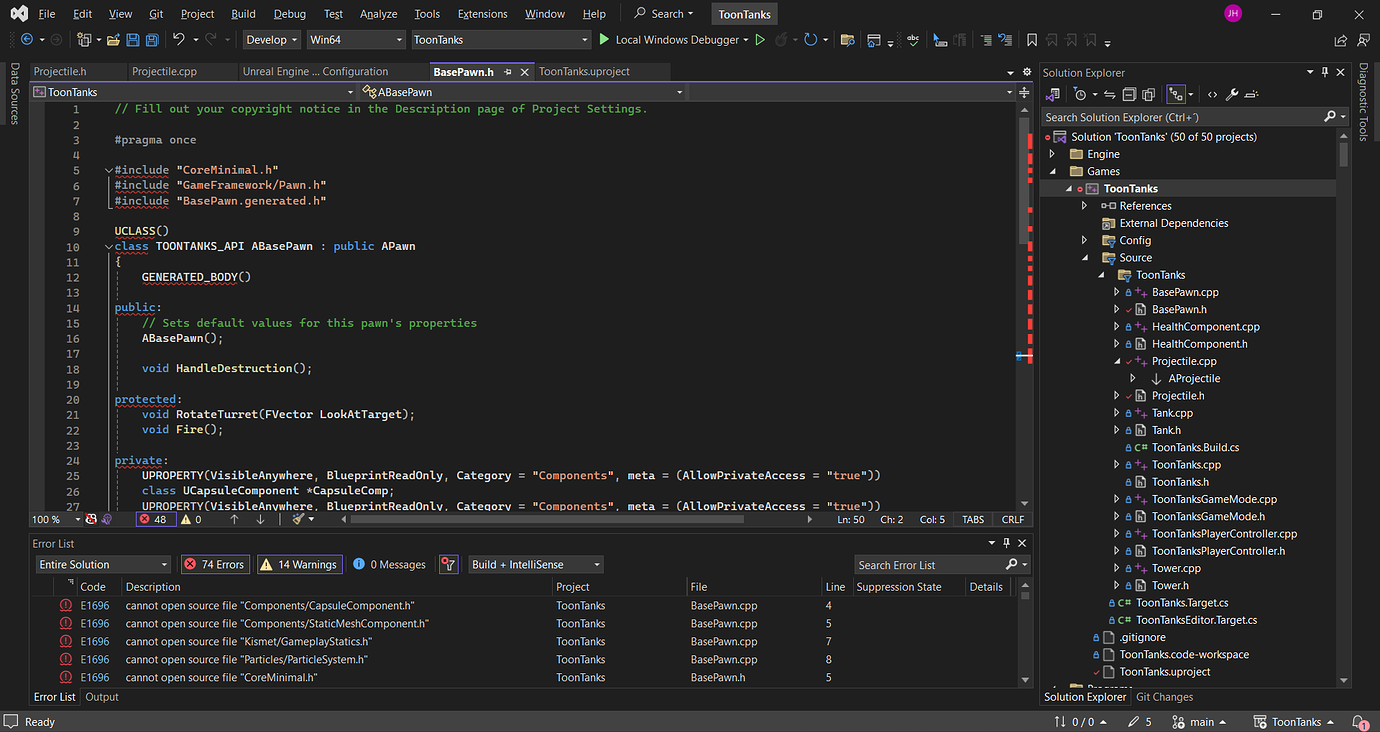The image size is (1380, 732).
Task: Click the Save All icon
Action: click(152, 40)
